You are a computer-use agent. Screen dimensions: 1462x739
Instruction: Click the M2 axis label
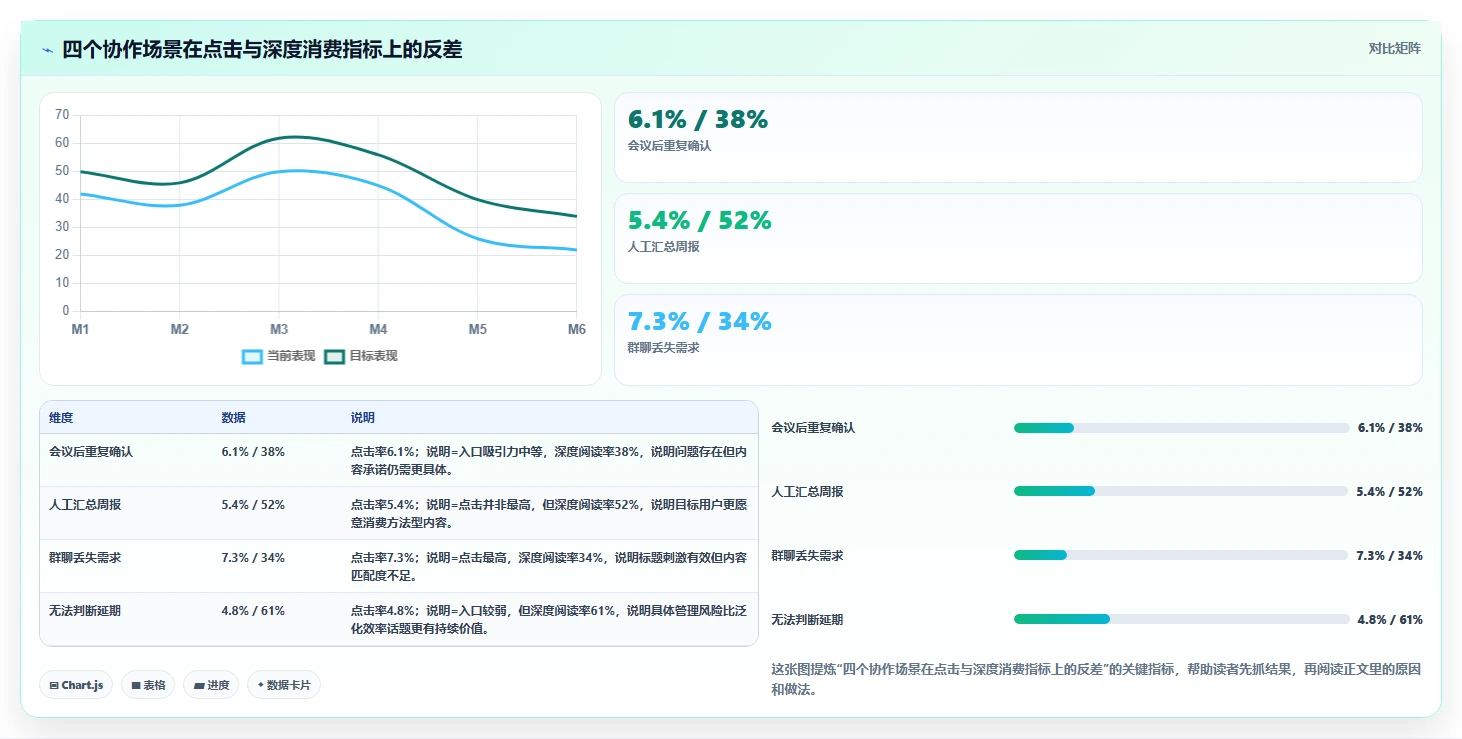point(180,329)
